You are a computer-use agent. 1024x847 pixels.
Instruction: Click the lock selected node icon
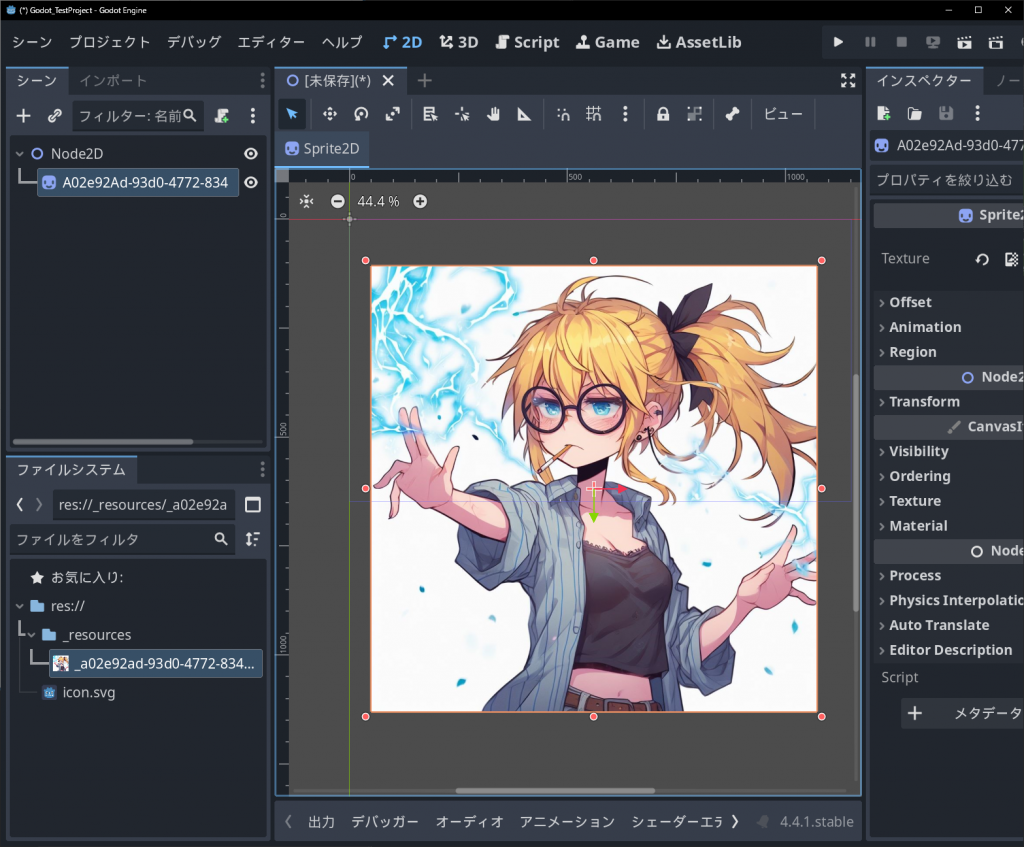663,114
